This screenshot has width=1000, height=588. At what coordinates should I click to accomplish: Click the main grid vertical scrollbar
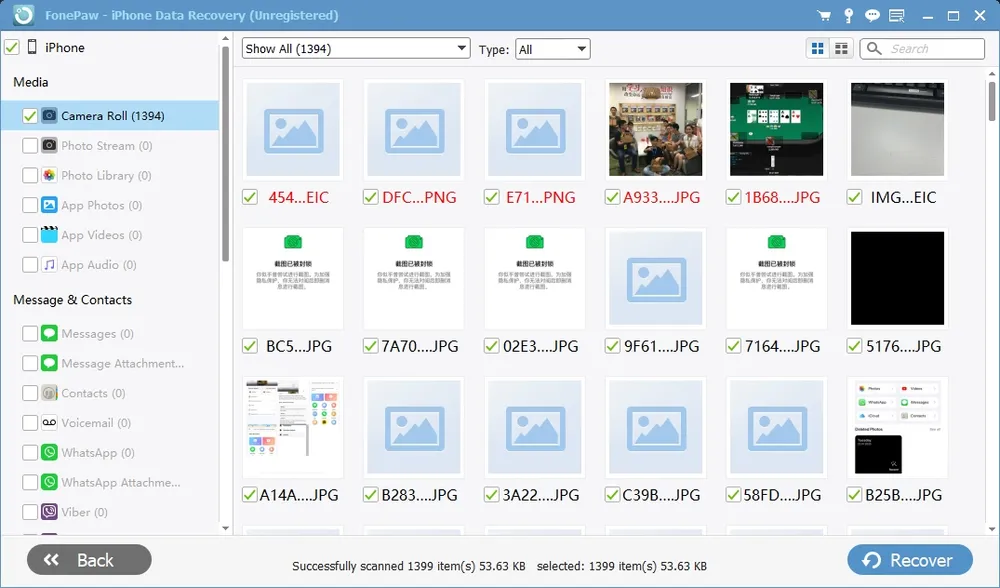pos(992,101)
